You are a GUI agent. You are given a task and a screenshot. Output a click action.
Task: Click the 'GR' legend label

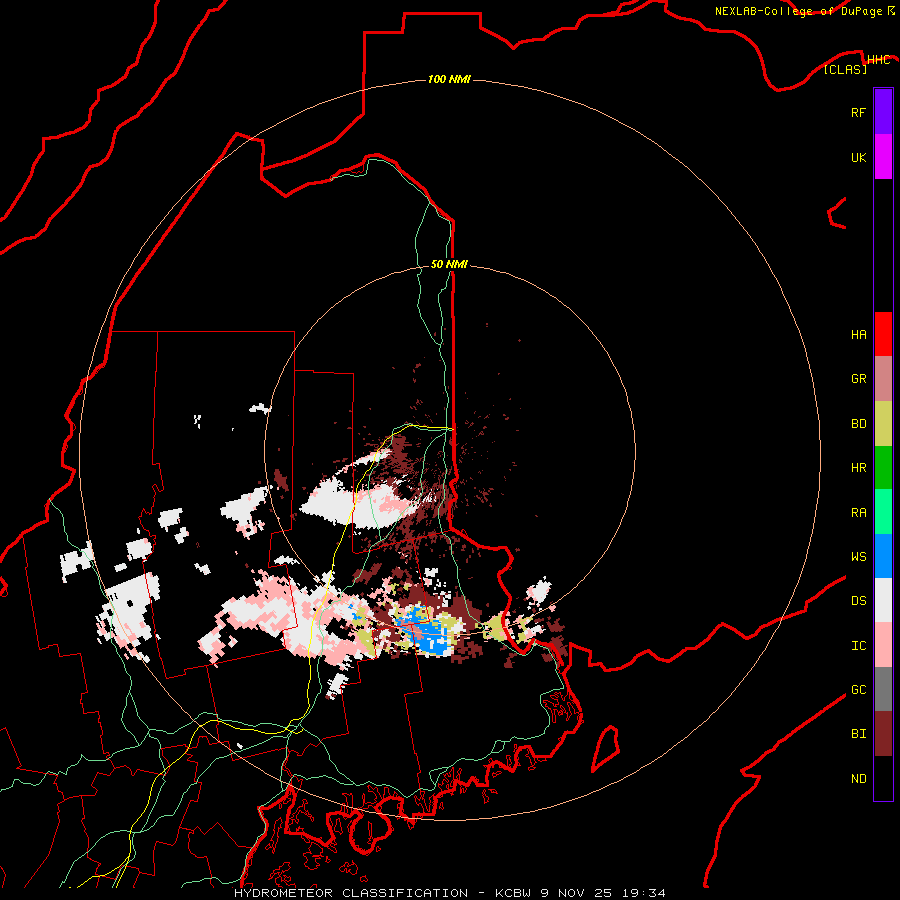pyautogui.click(x=858, y=379)
